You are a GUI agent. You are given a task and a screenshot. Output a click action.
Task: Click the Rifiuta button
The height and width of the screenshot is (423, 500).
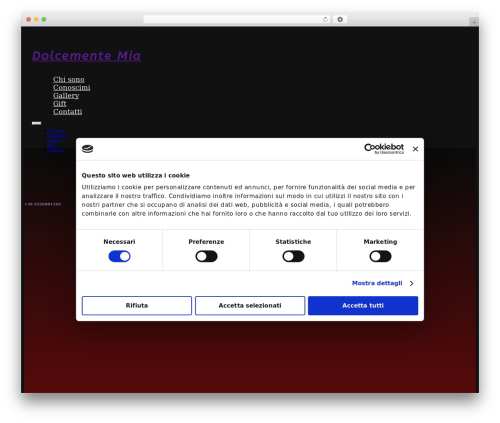[x=137, y=305]
